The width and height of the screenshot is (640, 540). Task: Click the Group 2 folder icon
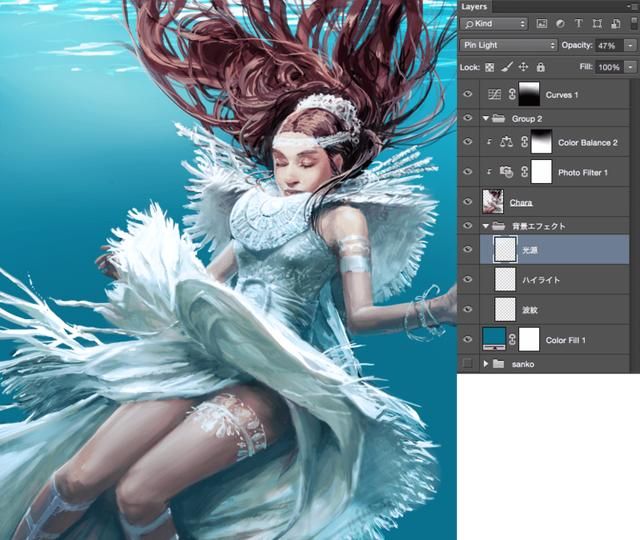(x=499, y=118)
